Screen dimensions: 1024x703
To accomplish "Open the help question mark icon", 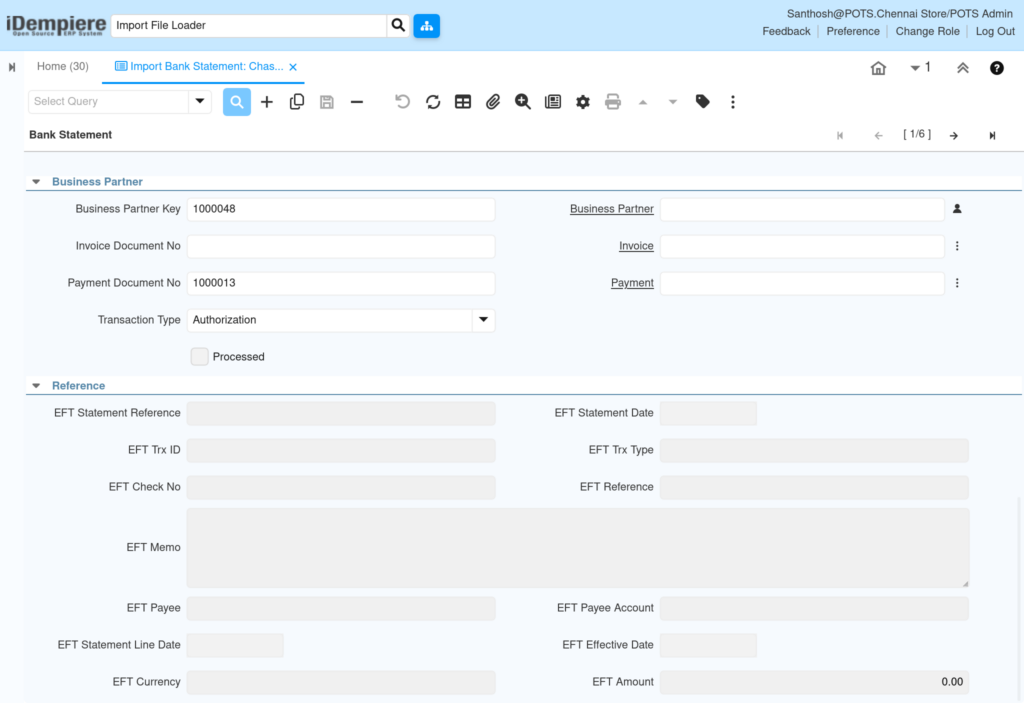I will [x=997, y=68].
